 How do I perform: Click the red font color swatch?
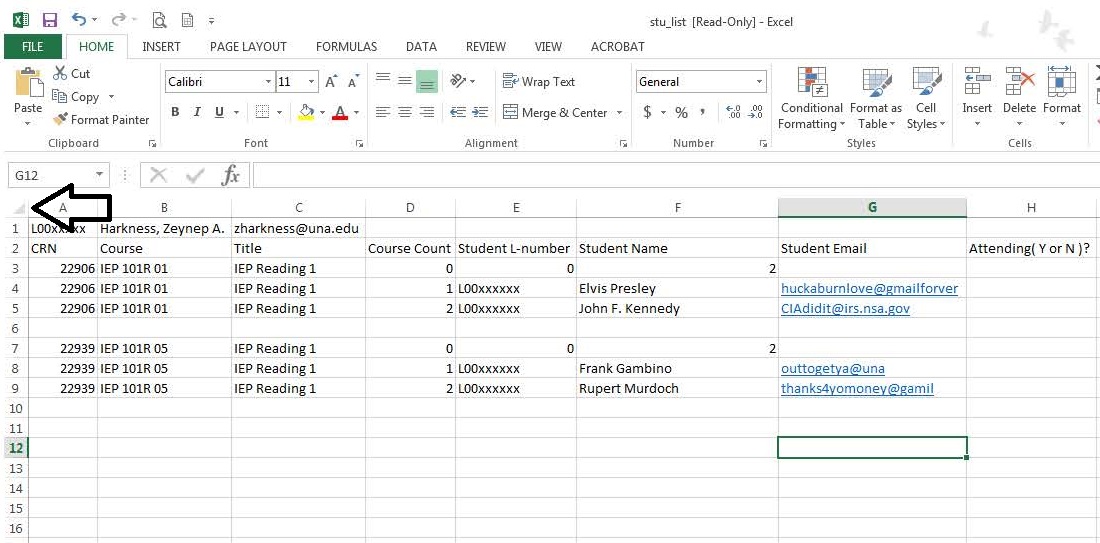coord(340,113)
